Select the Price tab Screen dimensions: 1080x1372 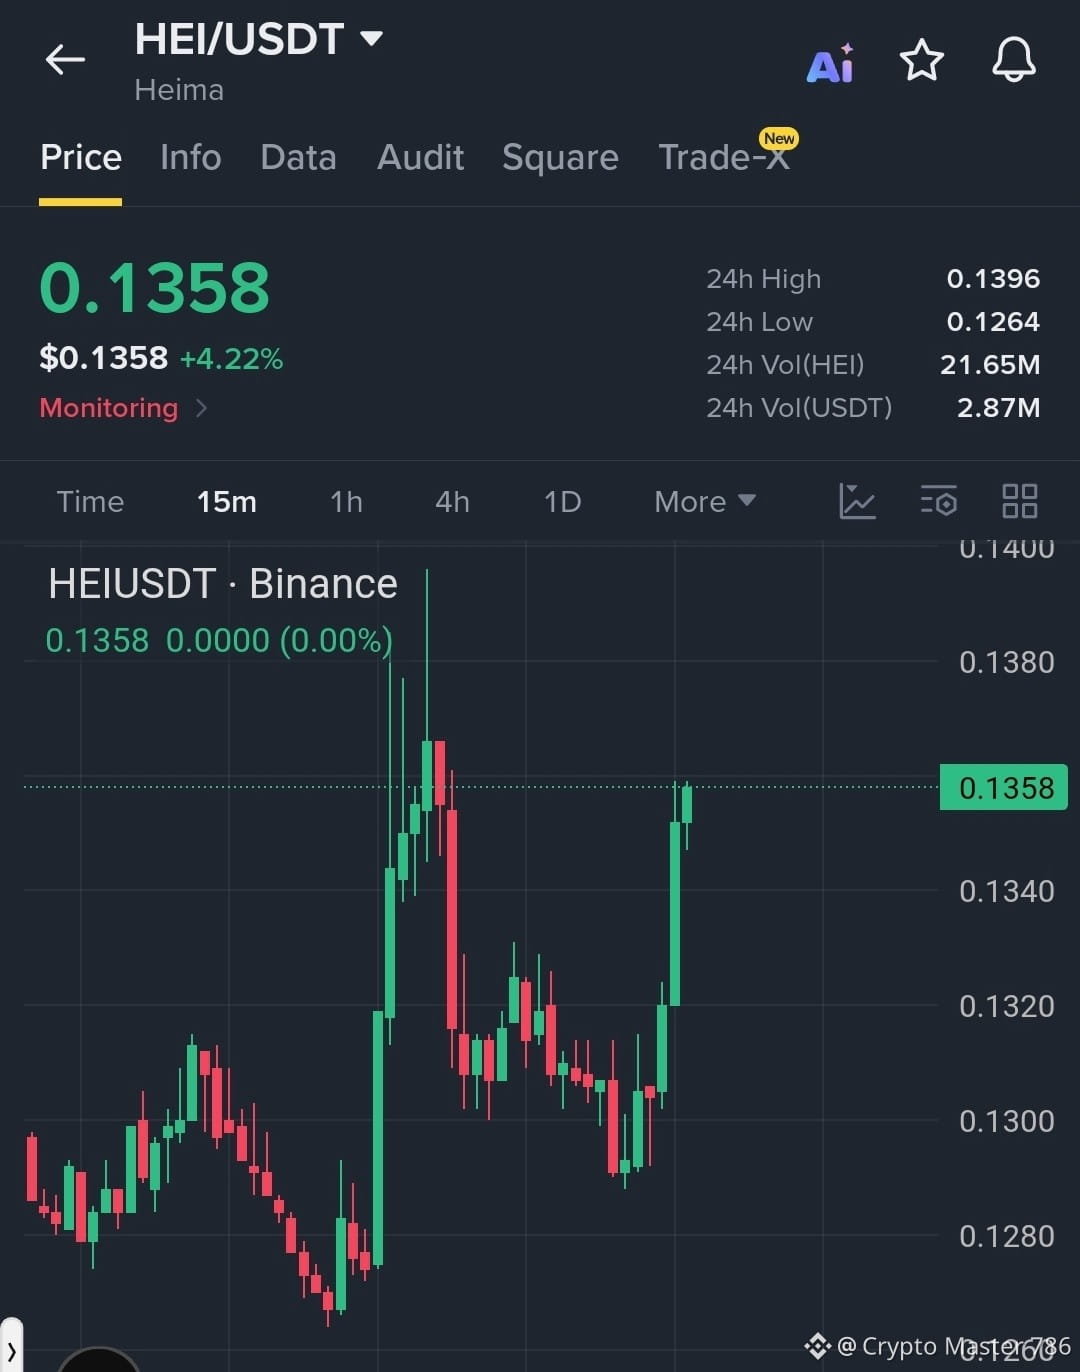[81, 158]
